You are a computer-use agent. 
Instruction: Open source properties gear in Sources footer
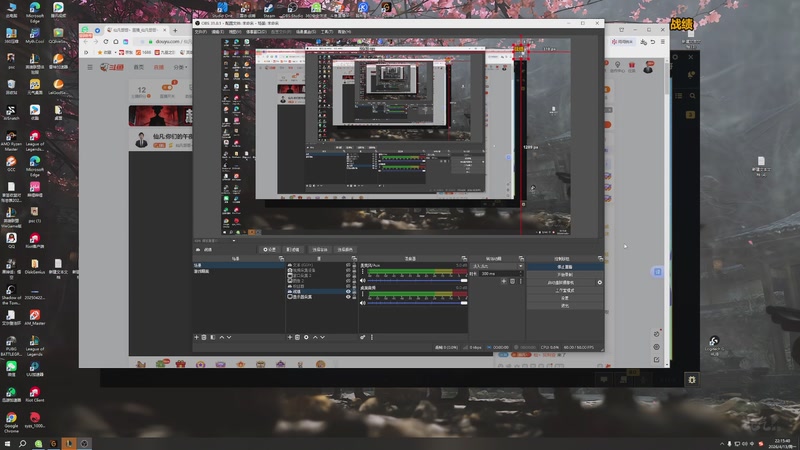306,337
